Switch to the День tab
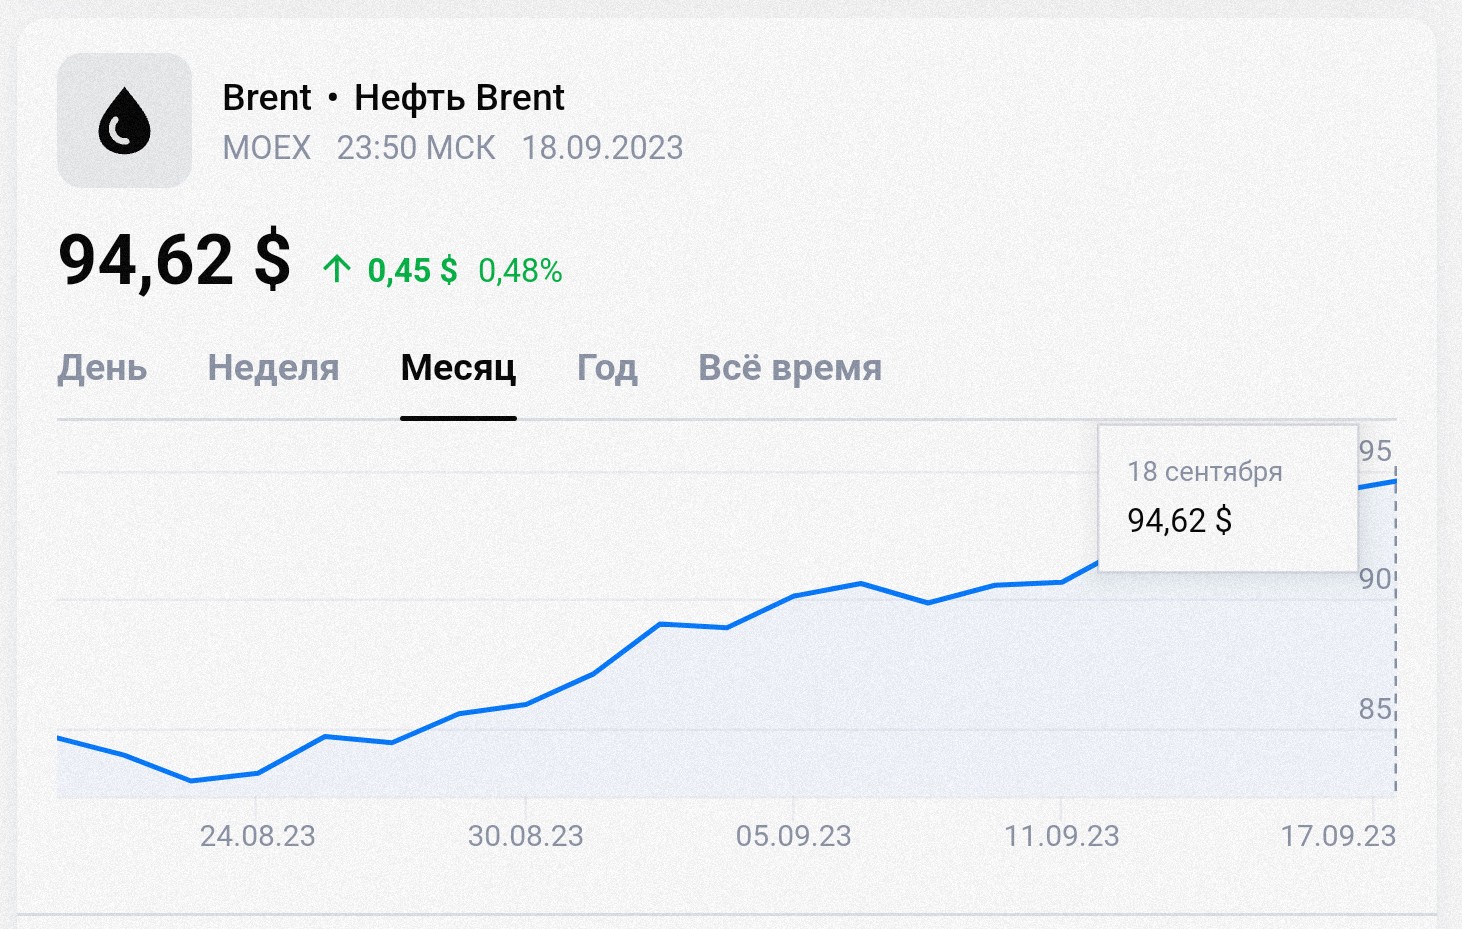Viewport: 1462px width, 929px height. (x=102, y=368)
